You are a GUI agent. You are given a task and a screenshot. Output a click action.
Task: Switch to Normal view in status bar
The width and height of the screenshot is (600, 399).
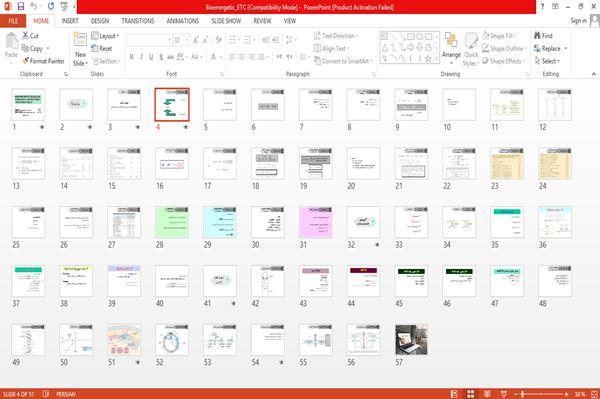[454, 394]
